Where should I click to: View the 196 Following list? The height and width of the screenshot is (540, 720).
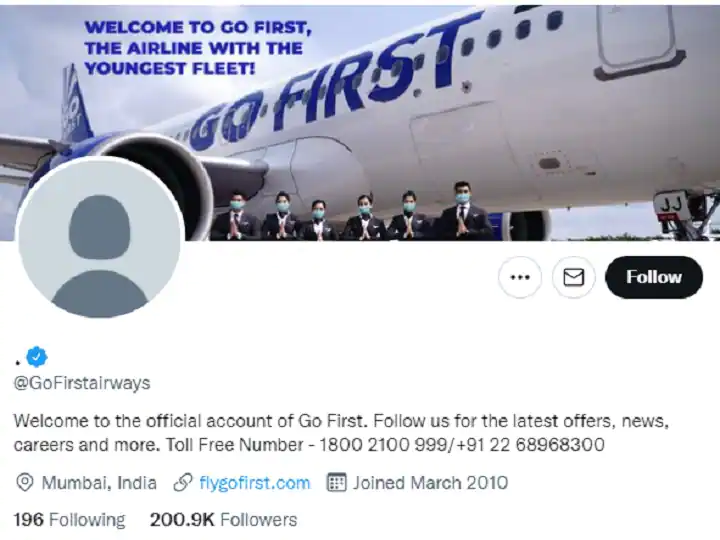(x=69, y=519)
